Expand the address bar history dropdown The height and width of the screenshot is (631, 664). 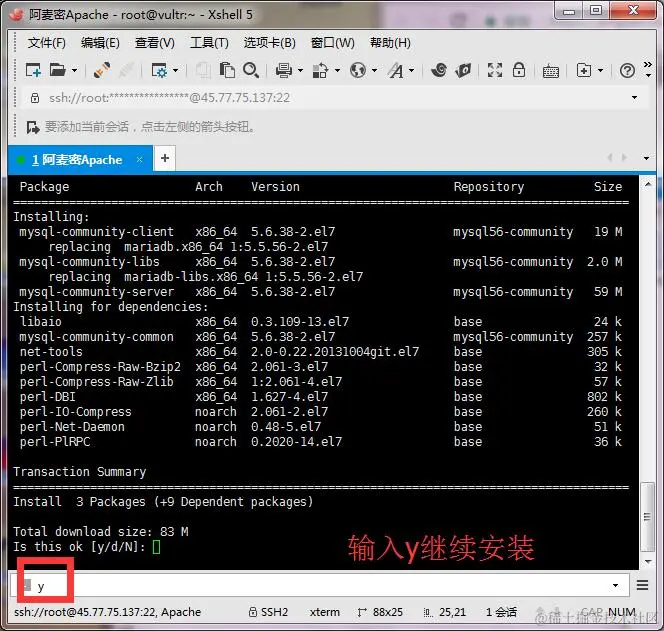pos(634,98)
